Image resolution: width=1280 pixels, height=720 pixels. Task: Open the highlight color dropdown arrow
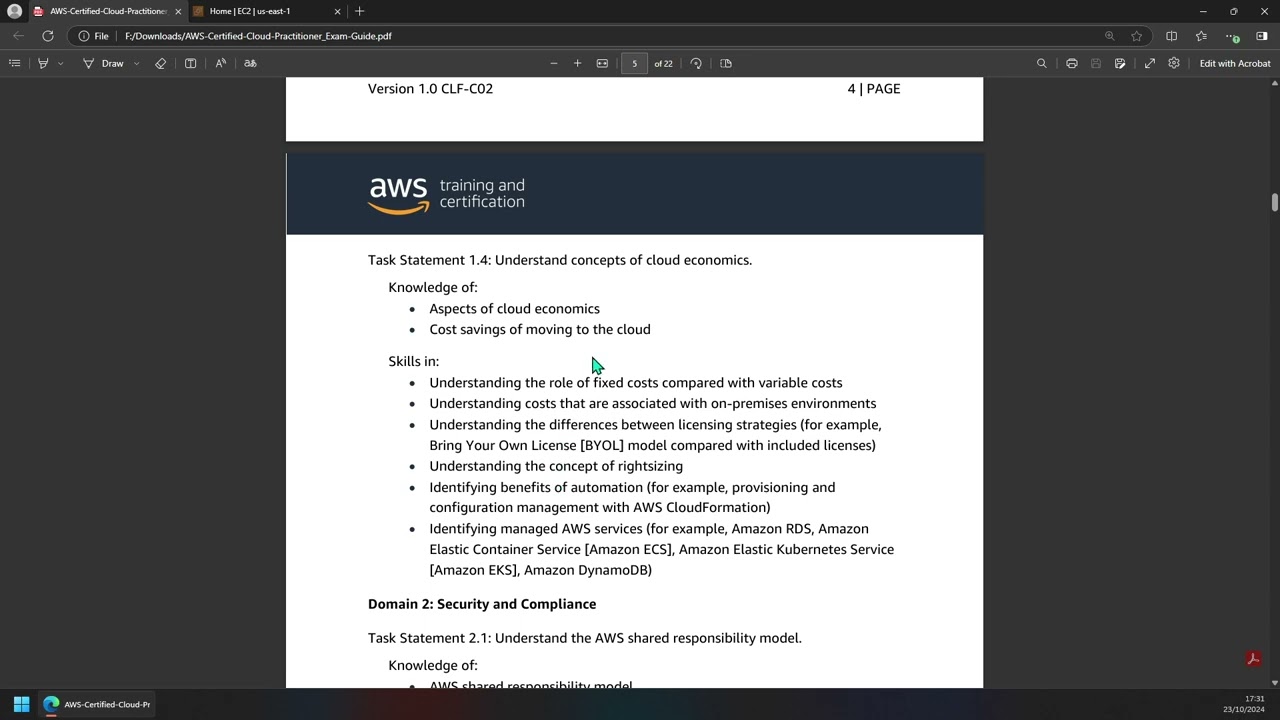tap(60, 63)
